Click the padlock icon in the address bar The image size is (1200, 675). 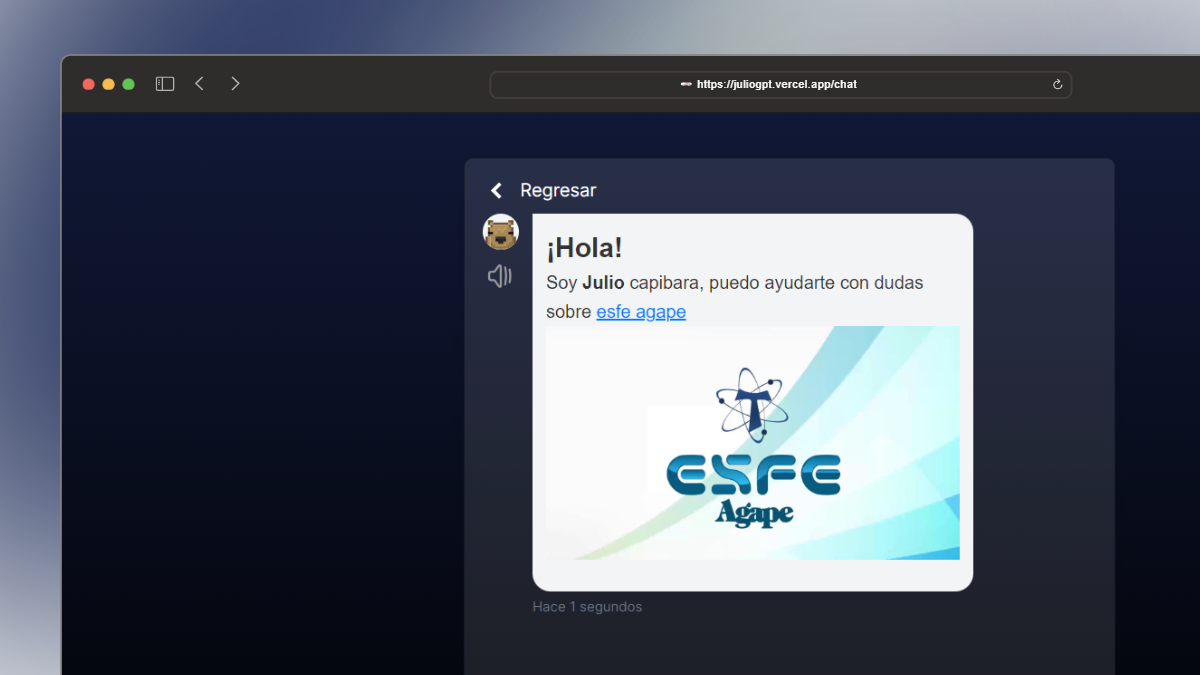(685, 84)
